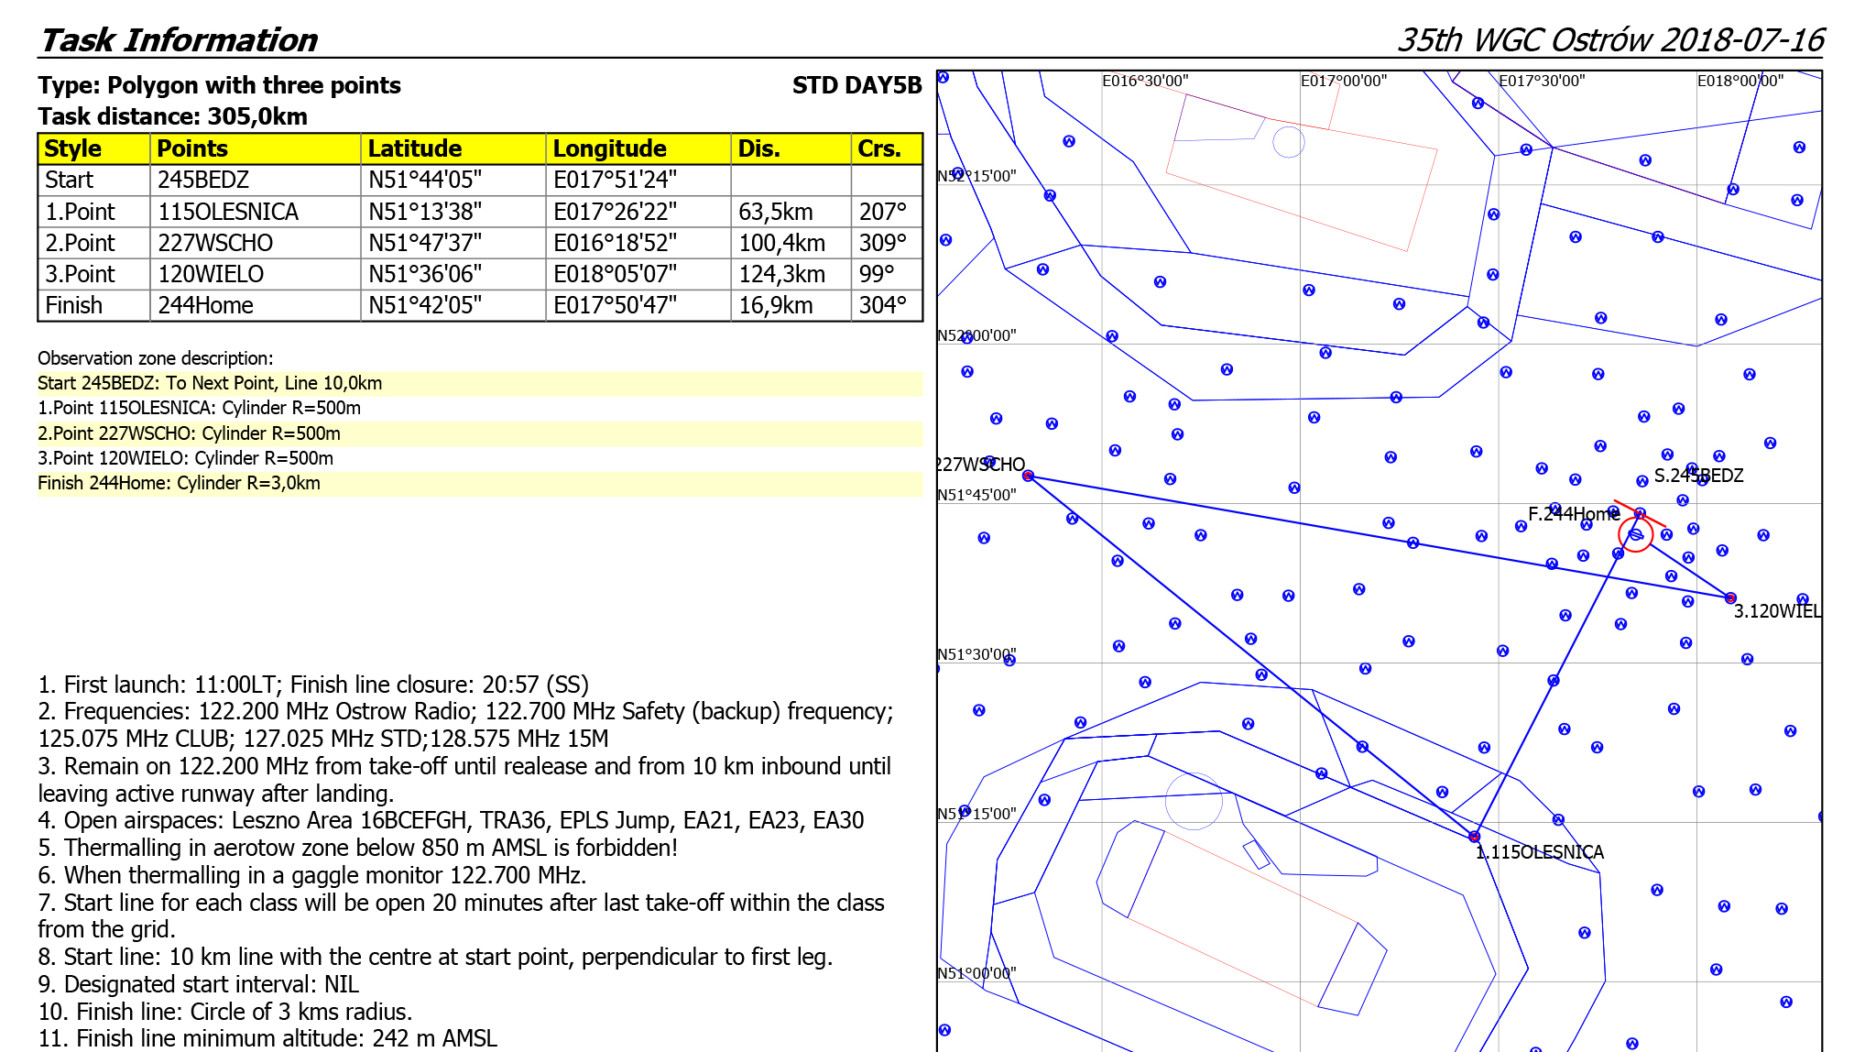Click the 1.115OLESNICA turnpoint marker on map
The image size is (1876, 1052).
[x=1474, y=836]
